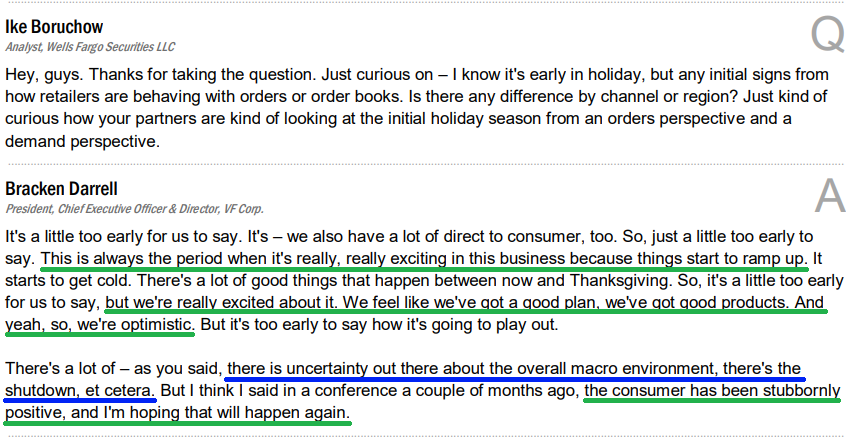
Task: Click the answer's opening "It's a little too early"
Action: [x=92, y=238]
